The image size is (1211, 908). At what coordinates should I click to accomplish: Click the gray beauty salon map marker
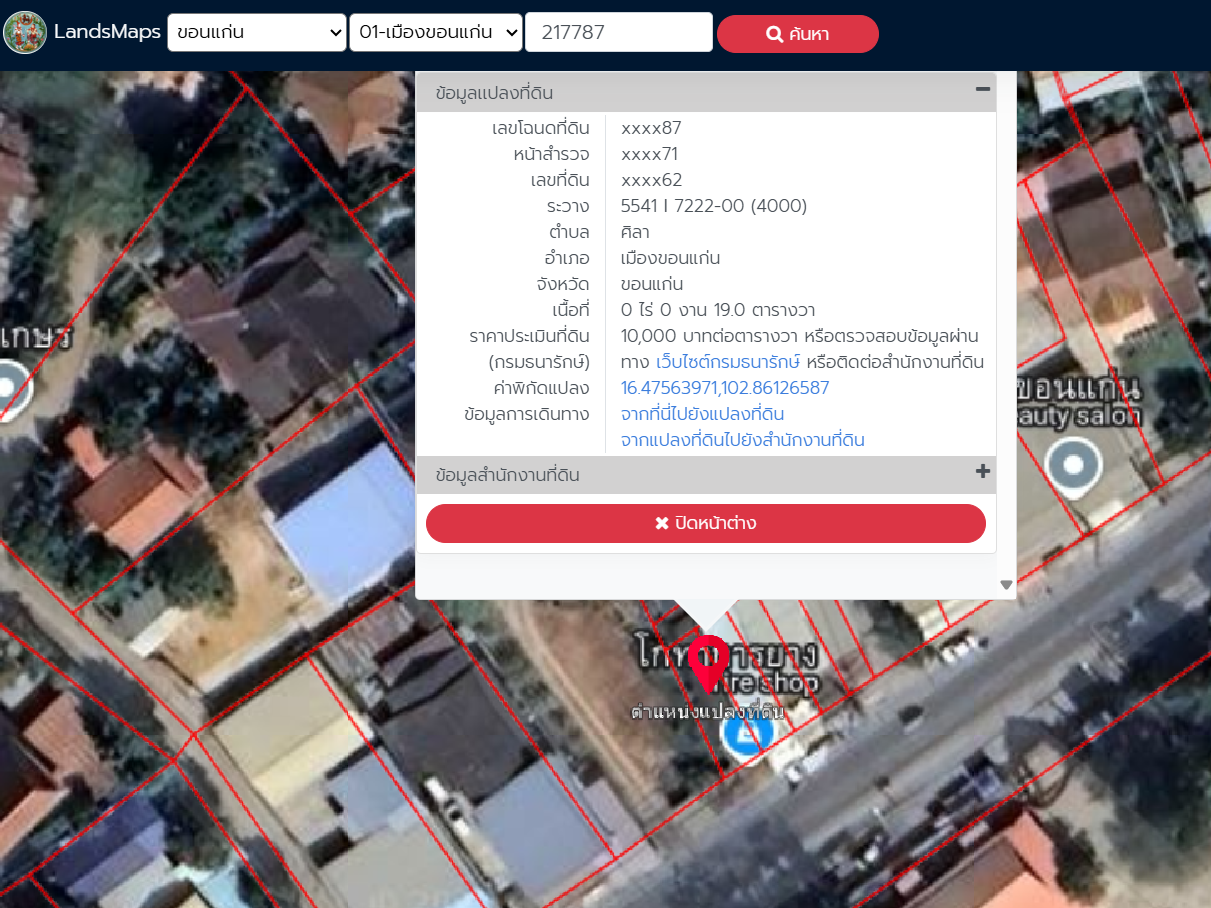pyautogui.click(x=1074, y=468)
